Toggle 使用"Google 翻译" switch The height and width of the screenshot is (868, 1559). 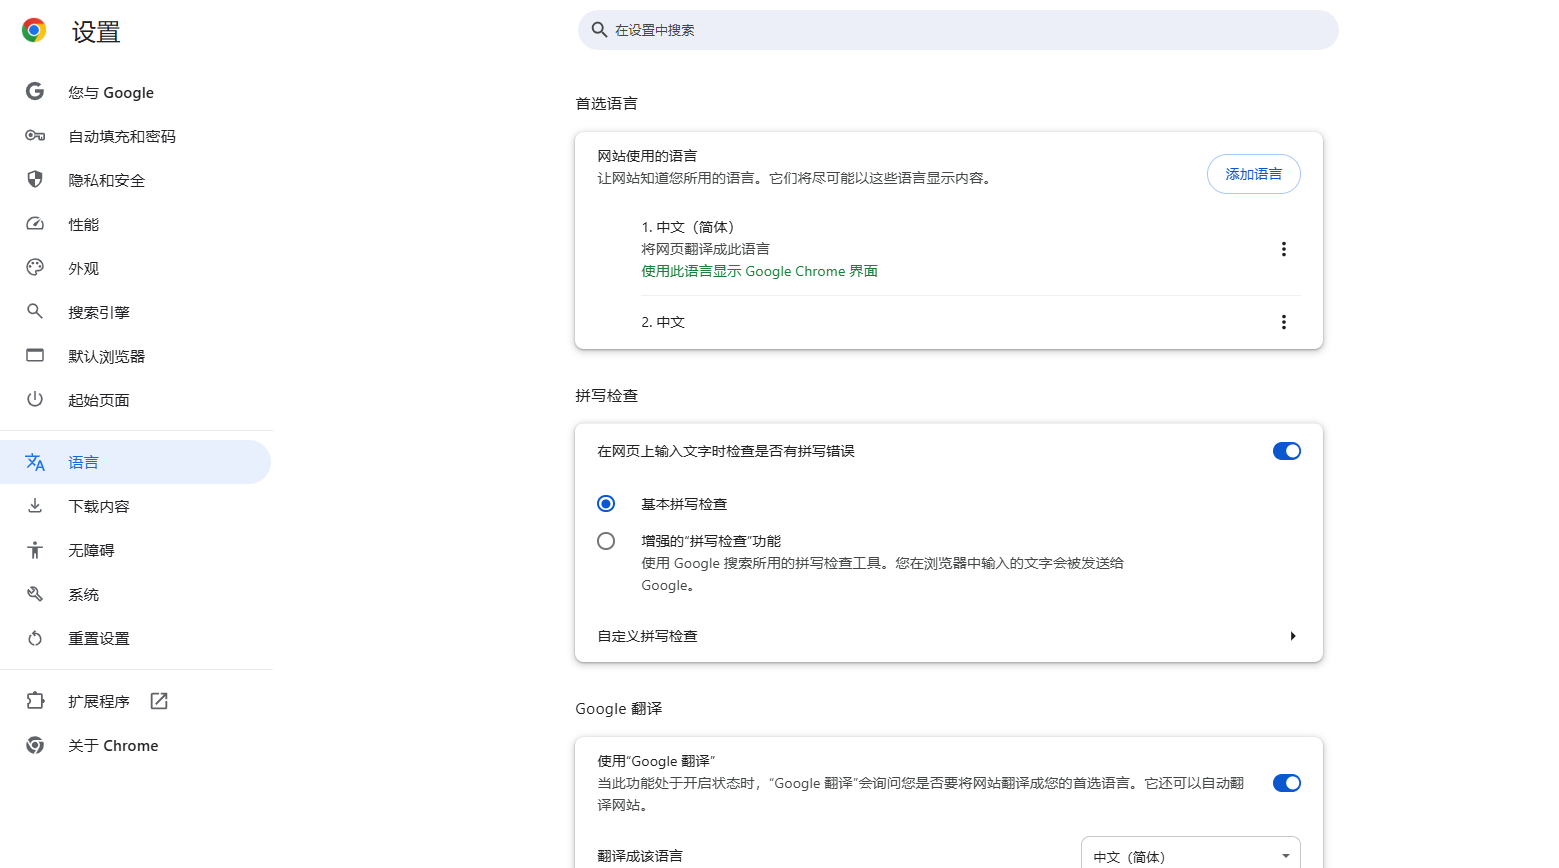[x=1286, y=783]
